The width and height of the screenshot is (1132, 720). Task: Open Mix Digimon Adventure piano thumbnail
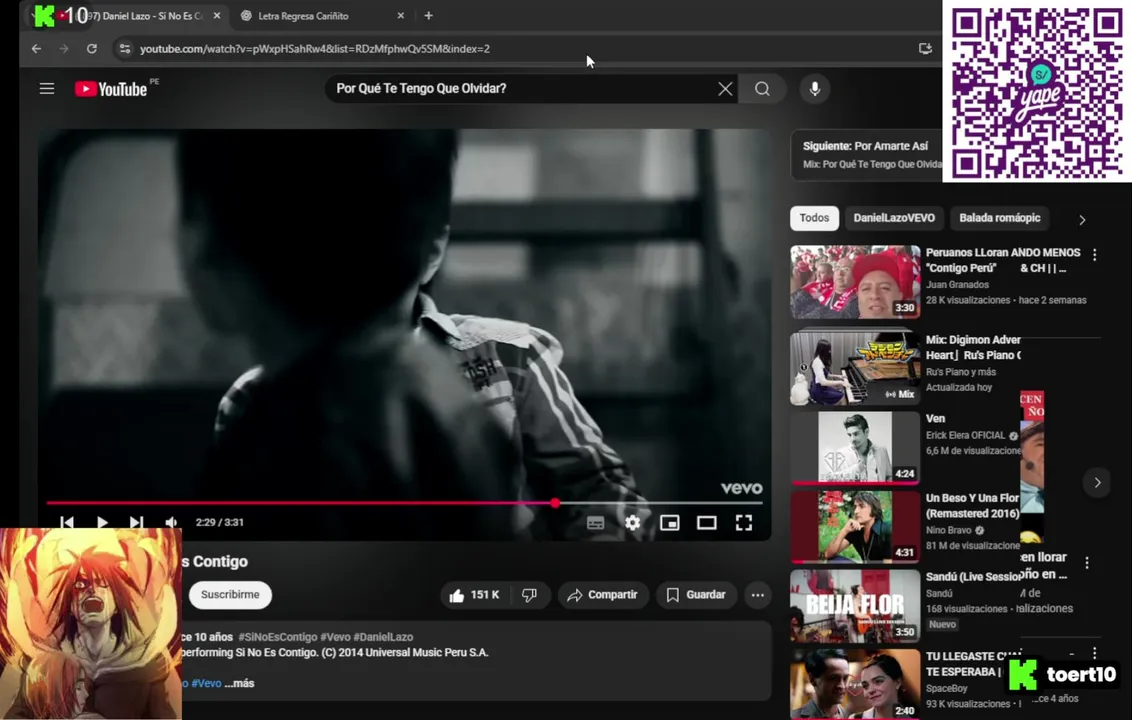point(855,368)
